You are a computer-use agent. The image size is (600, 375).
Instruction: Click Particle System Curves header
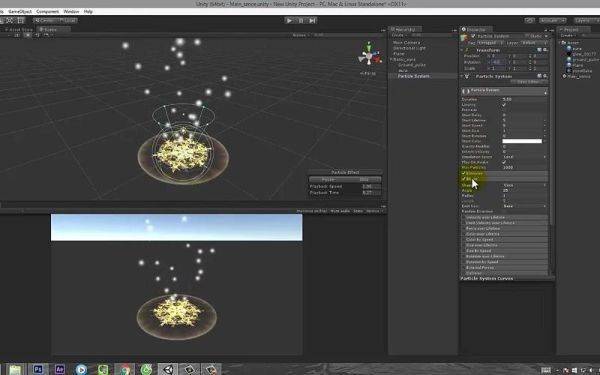point(487,279)
